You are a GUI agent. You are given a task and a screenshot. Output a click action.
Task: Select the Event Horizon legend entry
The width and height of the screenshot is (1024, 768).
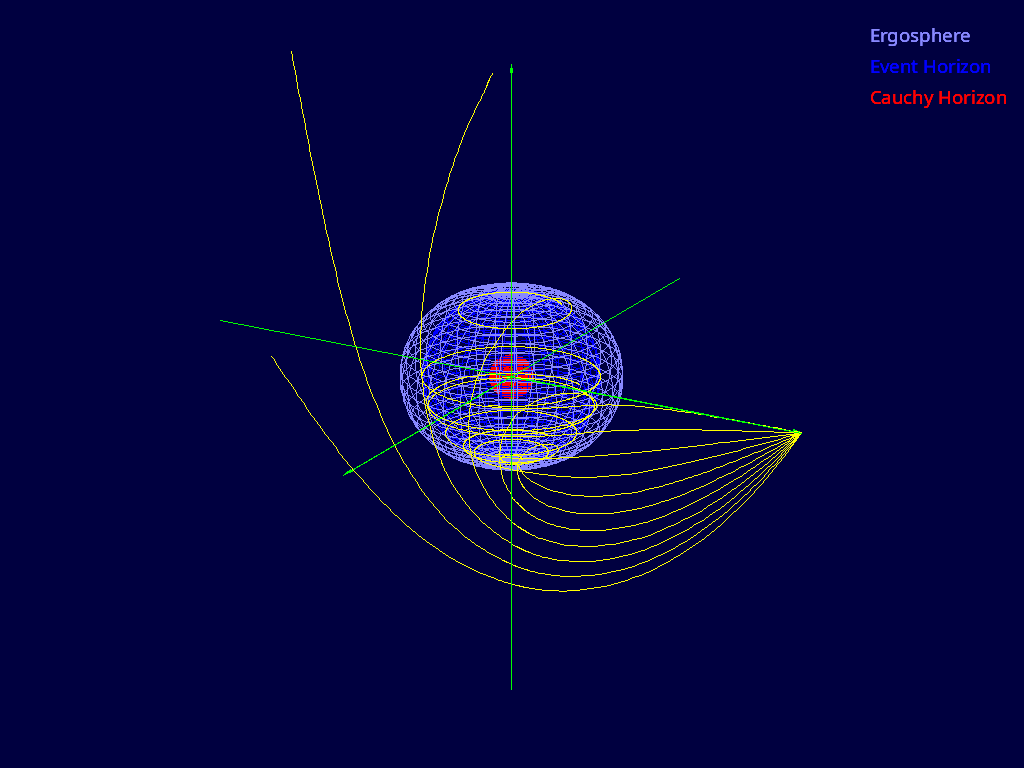tap(930, 67)
